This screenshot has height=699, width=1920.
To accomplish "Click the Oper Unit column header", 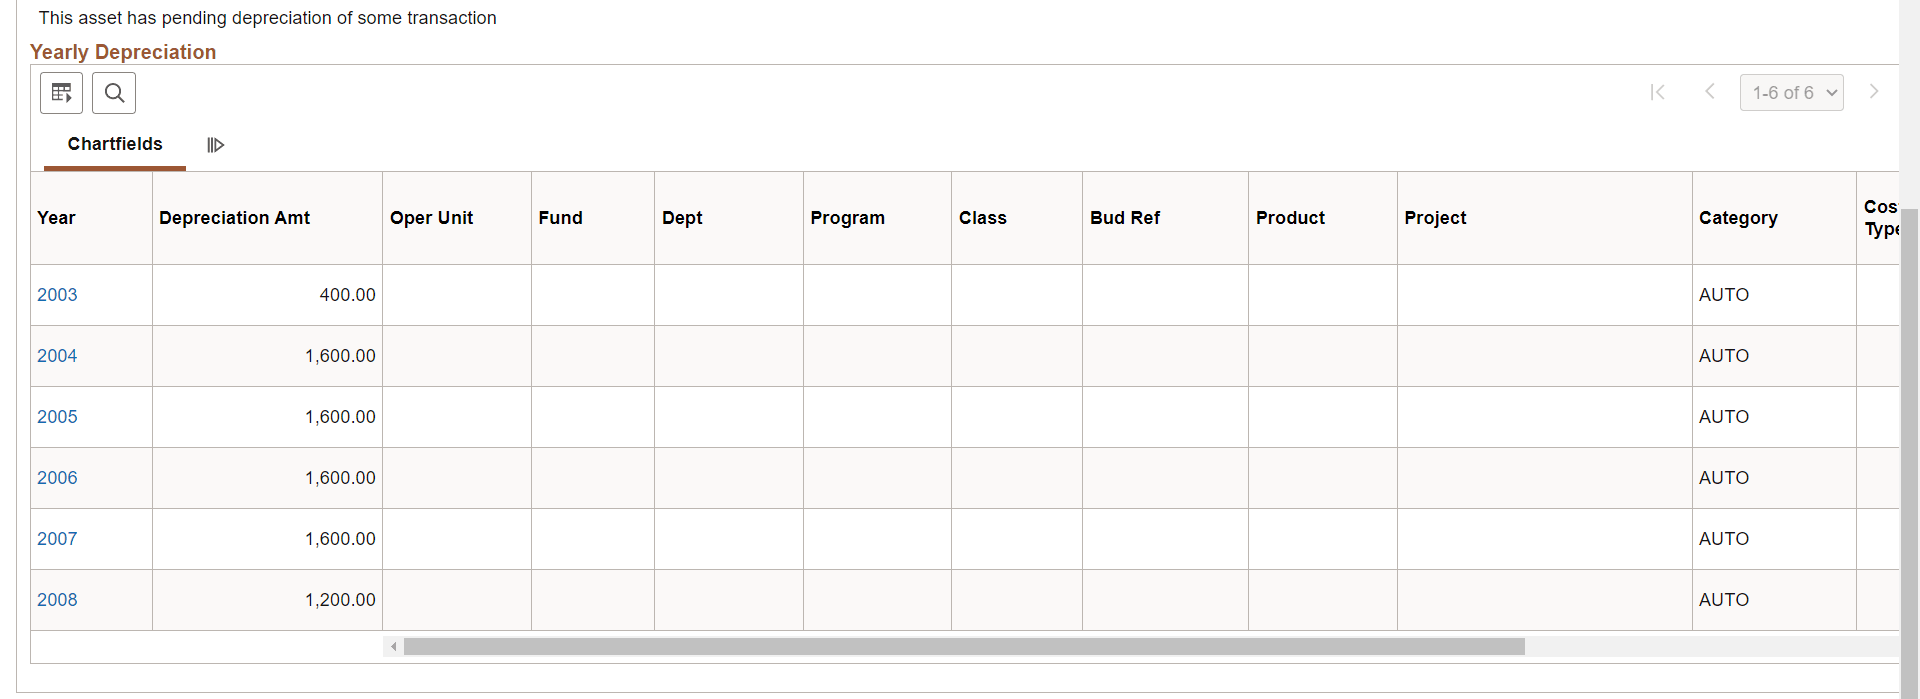I will tap(431, 217).
